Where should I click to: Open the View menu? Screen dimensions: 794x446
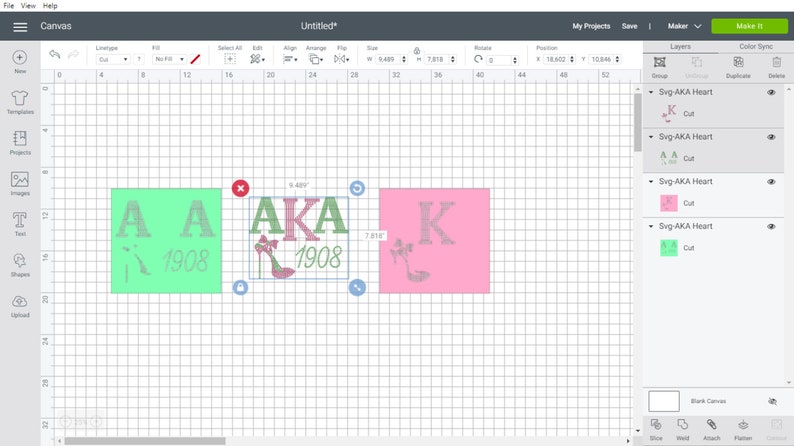click(x=28, y=6)
